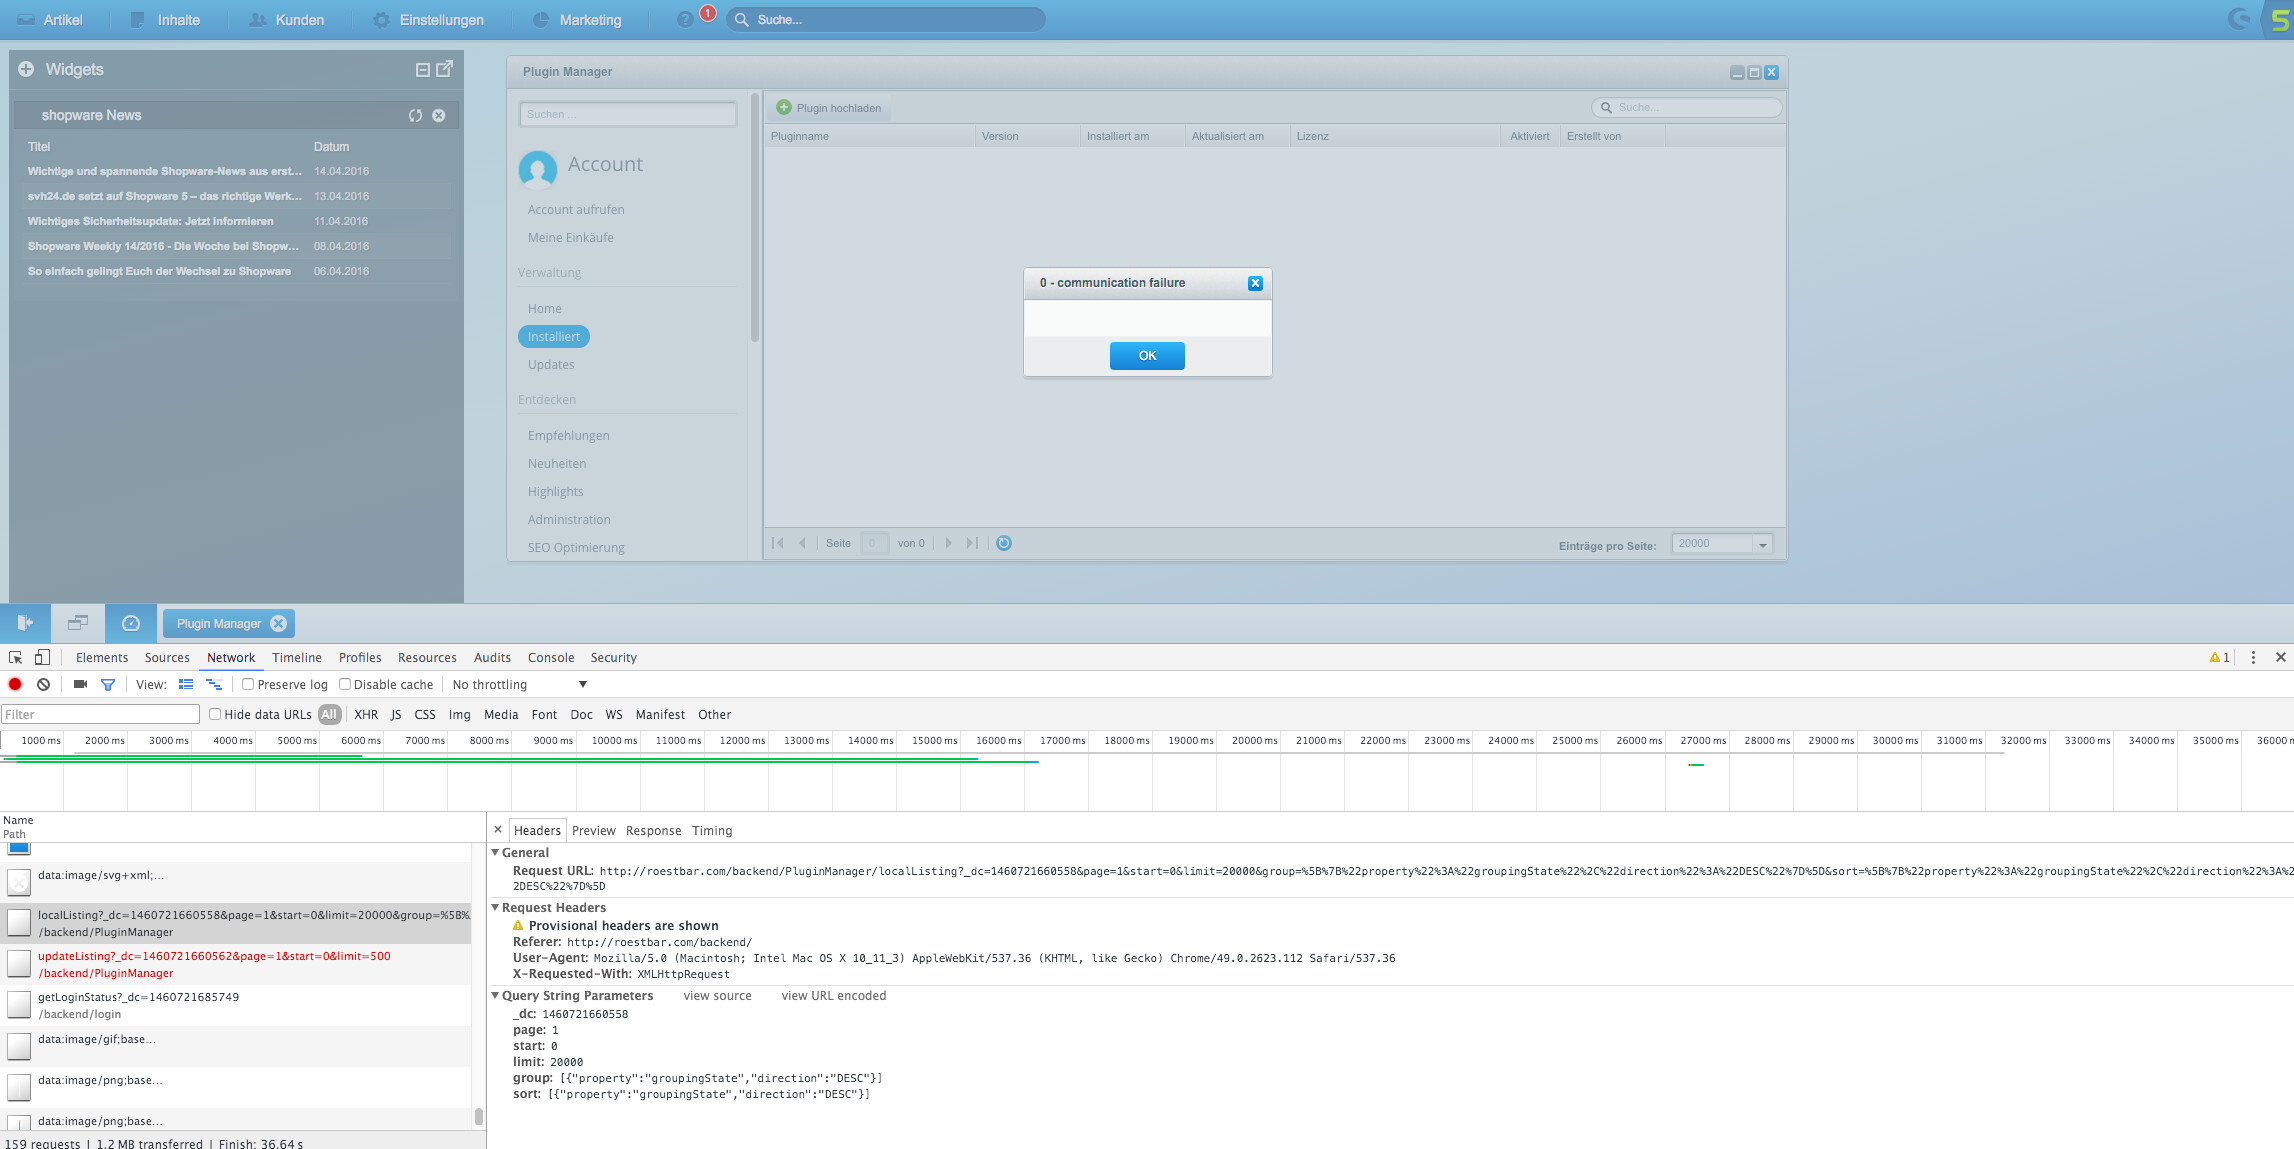The height and width of the screenshot is (1149, 2294).
Task: Close the request details pane
Action: tap(498, 829)
